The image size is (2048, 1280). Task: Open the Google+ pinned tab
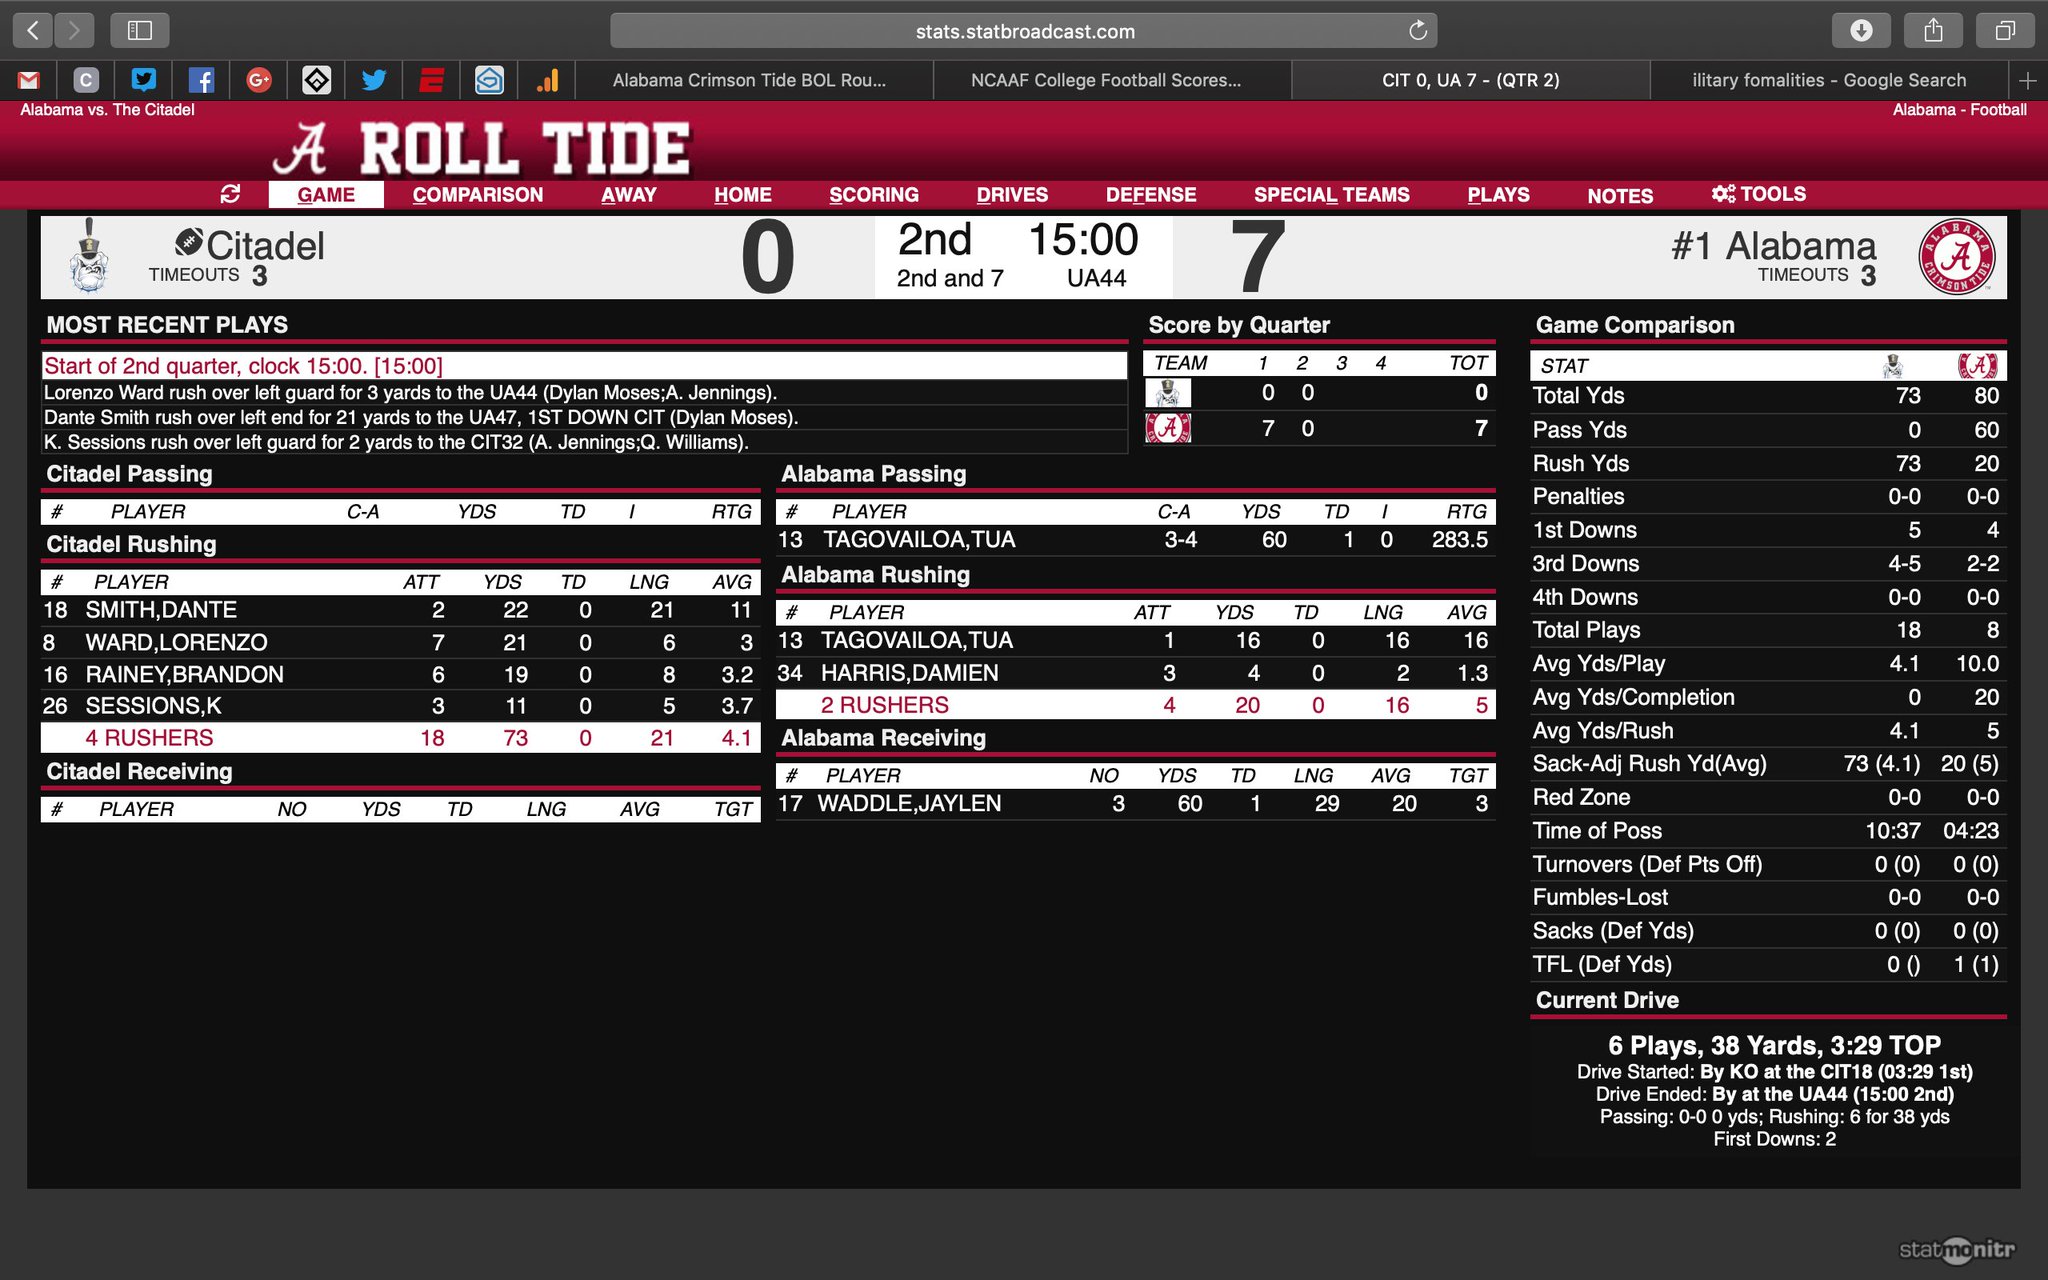[x=259, y=80]
